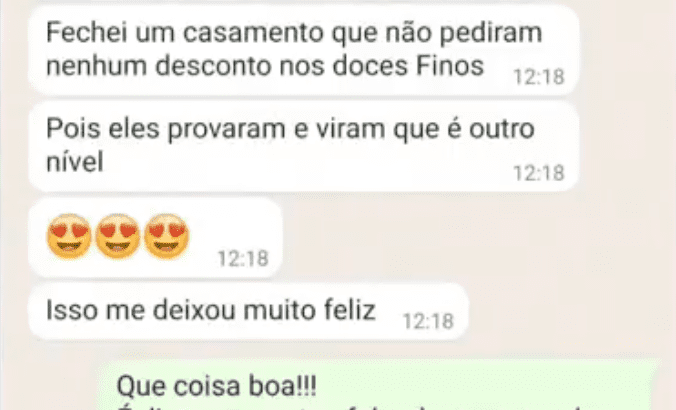Select the "Isso me deixou muito feliz" message
676x410 pixels.
(x=248, y=311)
